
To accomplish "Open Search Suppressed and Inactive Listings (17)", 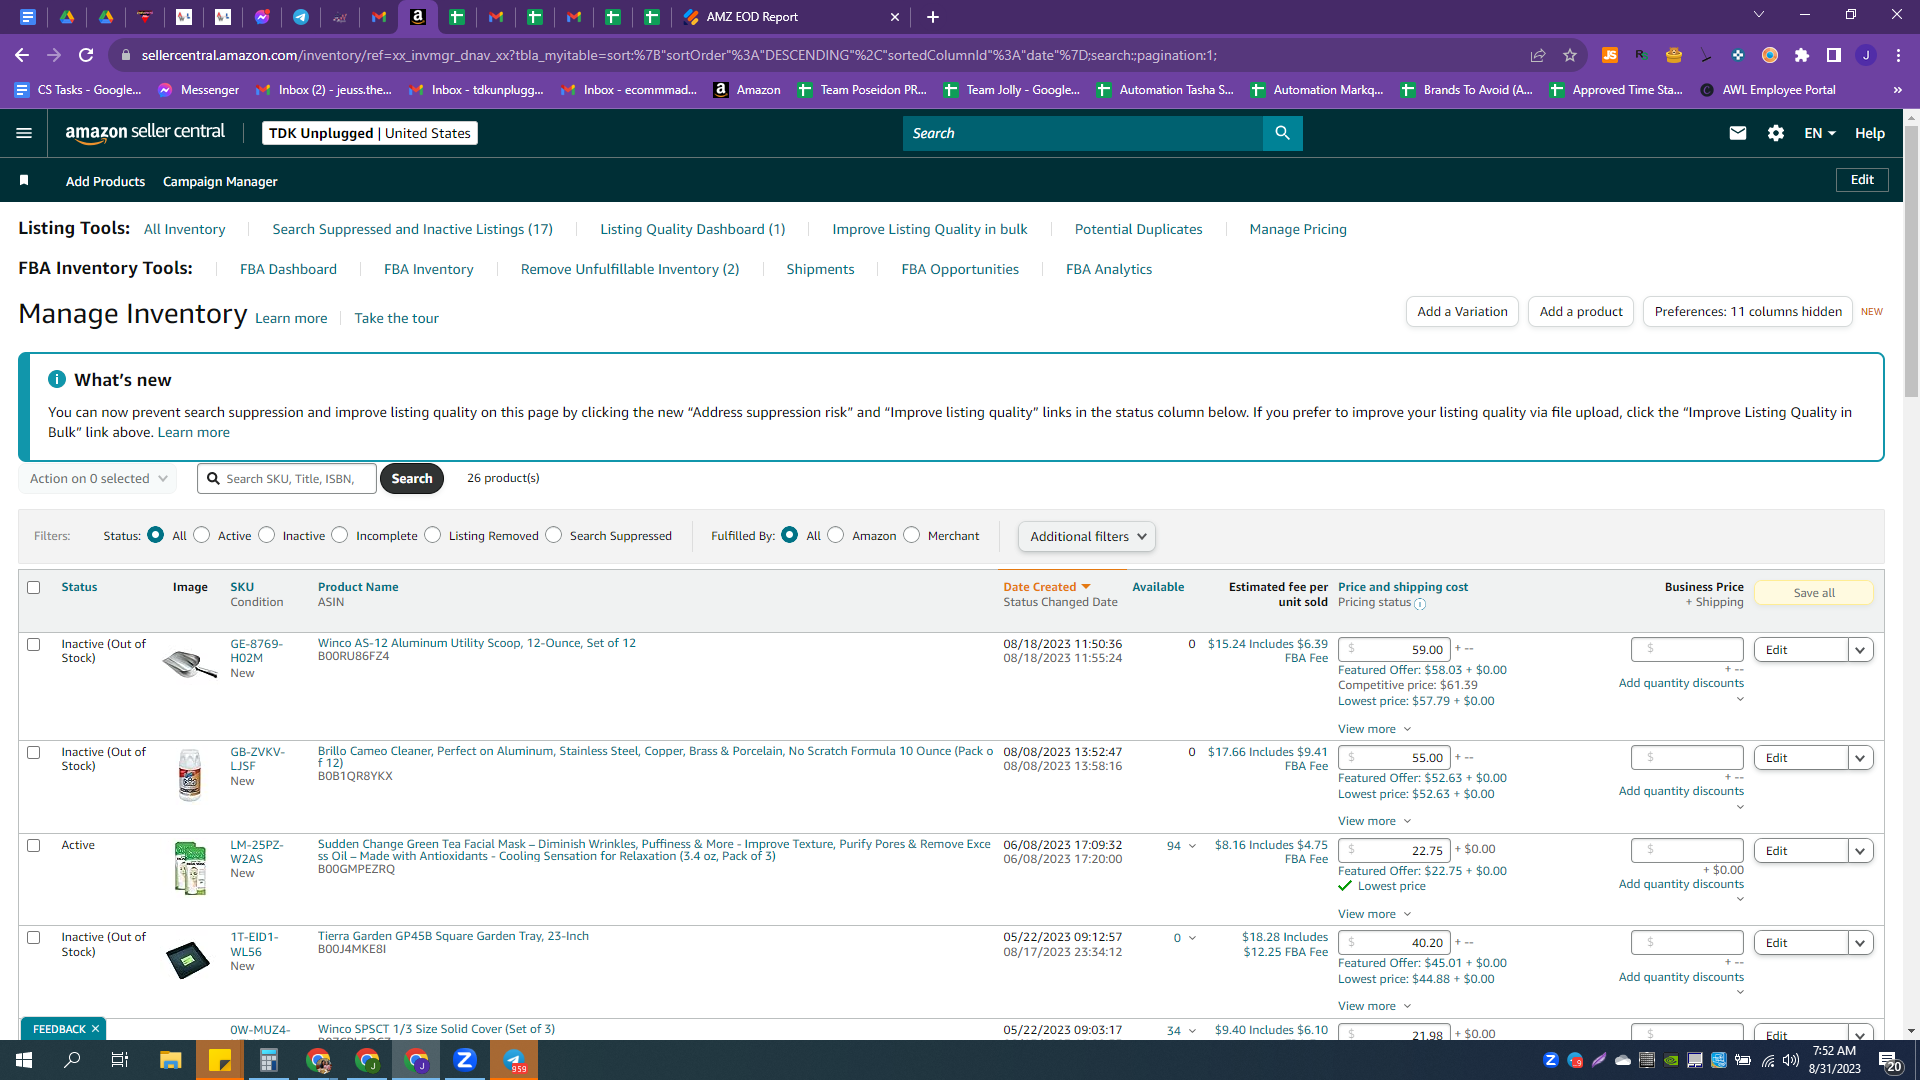I will pos(412,229).
